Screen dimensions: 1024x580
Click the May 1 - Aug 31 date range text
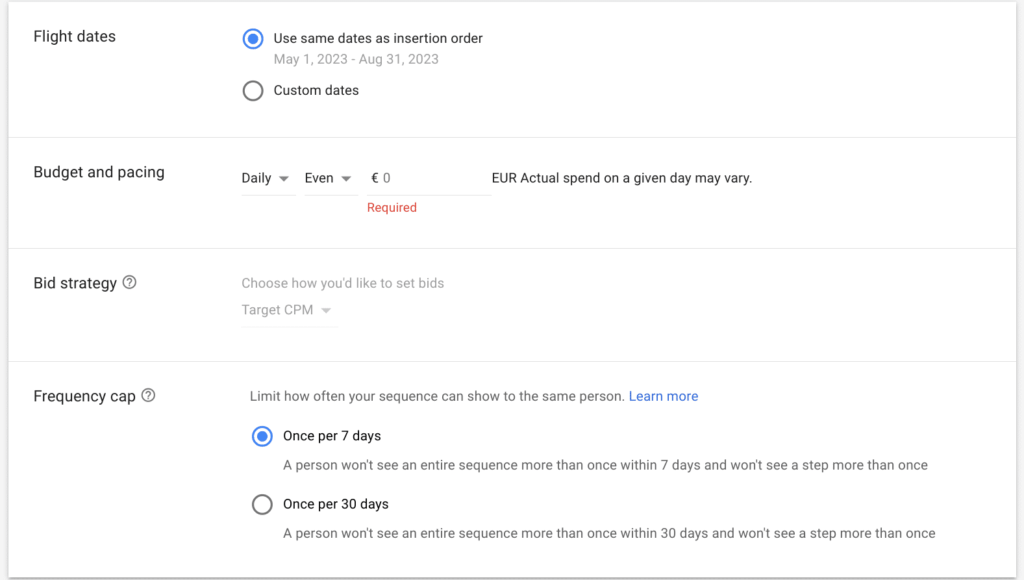coord(356,59)
